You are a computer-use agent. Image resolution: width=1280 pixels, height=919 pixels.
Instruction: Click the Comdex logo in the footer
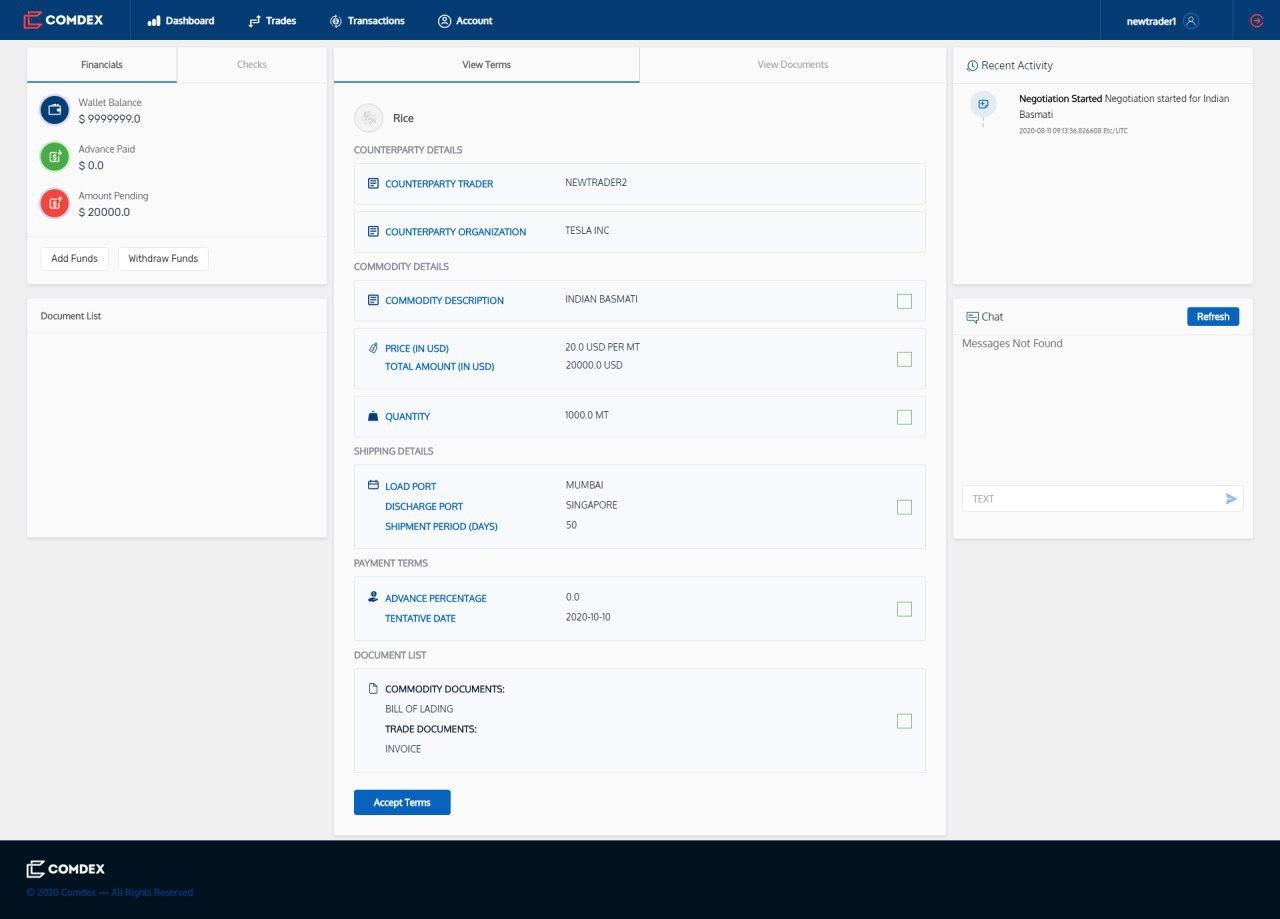click(x=65, y=868)
